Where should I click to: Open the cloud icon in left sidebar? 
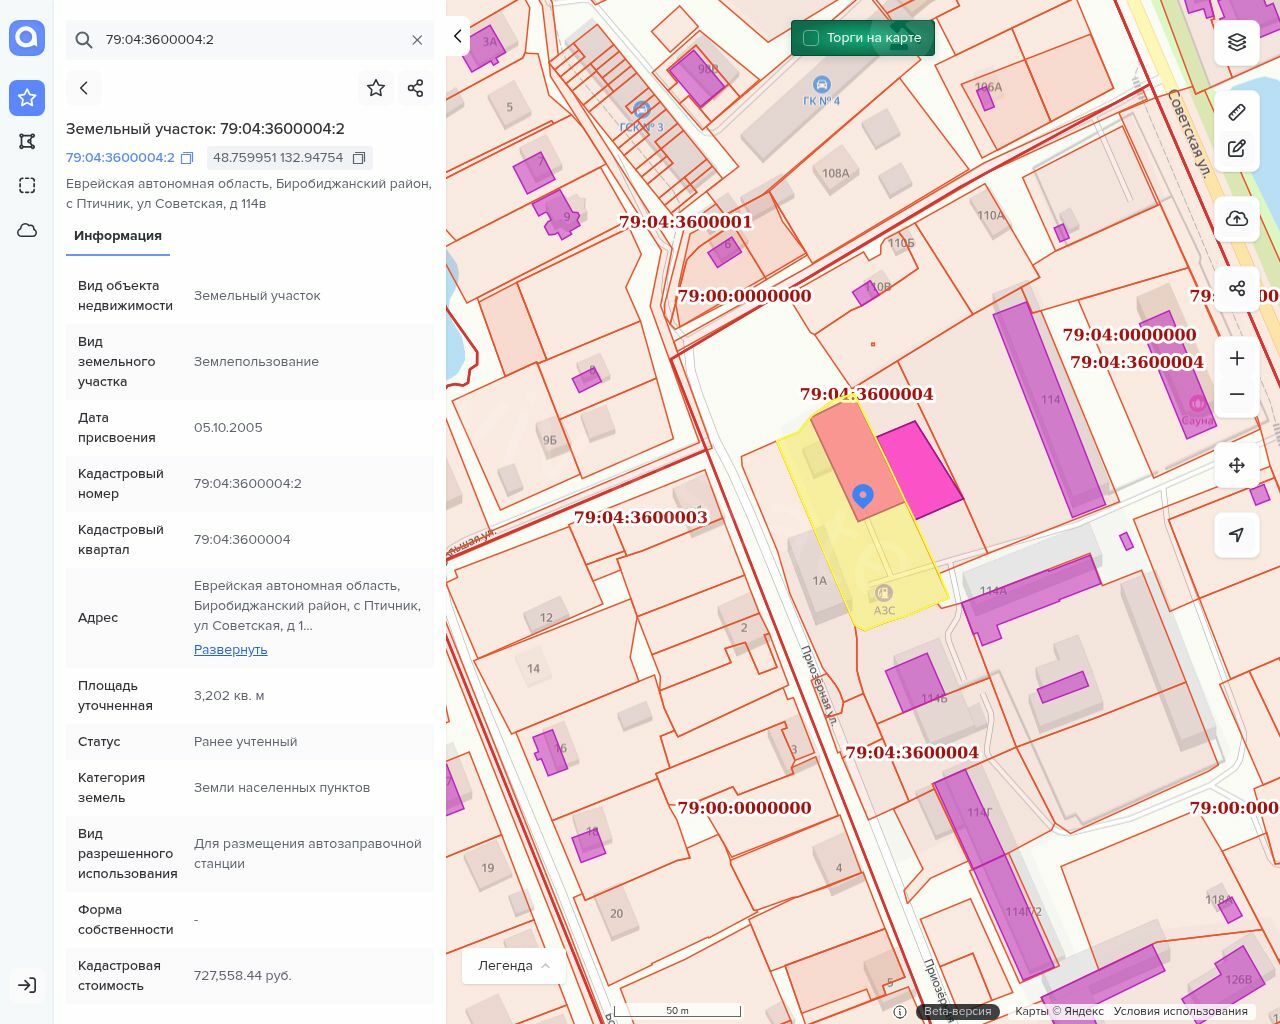(27, 230)
